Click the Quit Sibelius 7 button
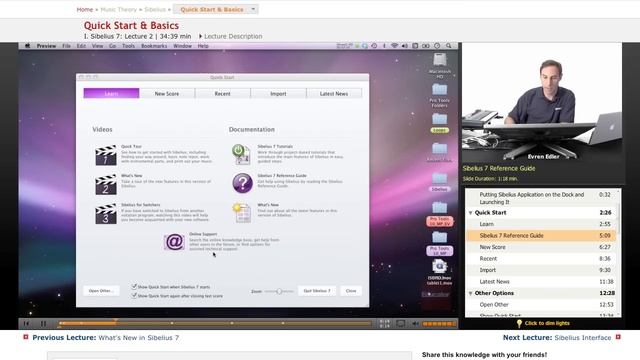The width and height of the screenshot is (640, 360). tap(317, 291)
